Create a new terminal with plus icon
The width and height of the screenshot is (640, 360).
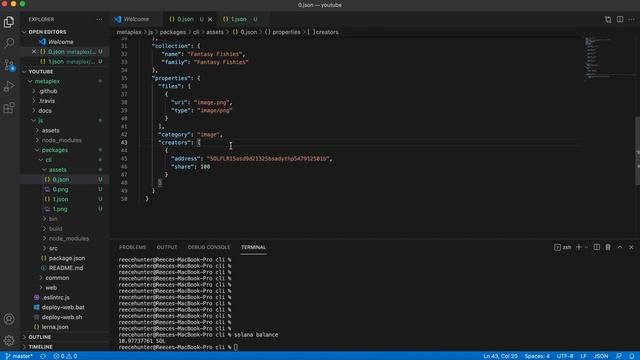(x=579, y=247)
